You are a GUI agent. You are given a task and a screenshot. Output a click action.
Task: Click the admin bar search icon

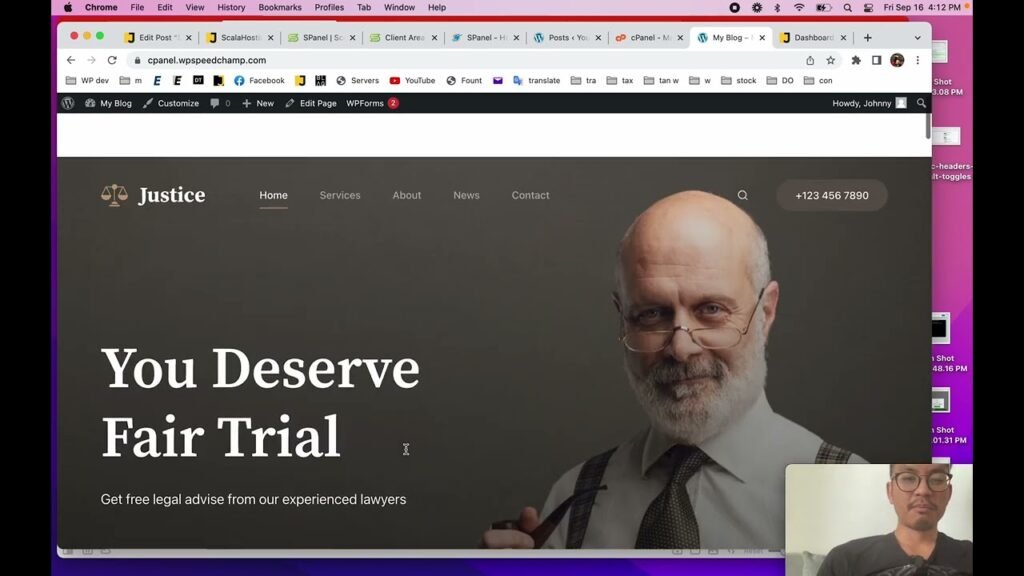coord(921,103)
